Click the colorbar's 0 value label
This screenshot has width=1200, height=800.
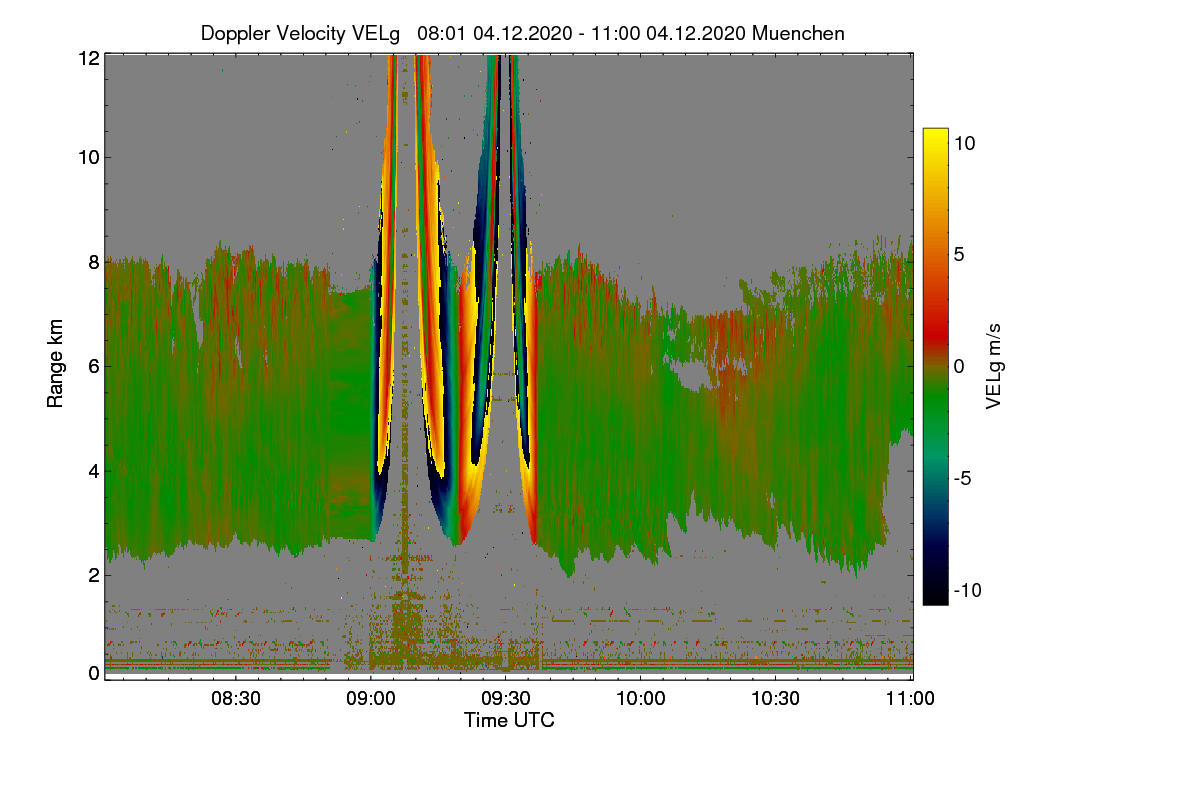pyautogui.click(x=958, y=366)
